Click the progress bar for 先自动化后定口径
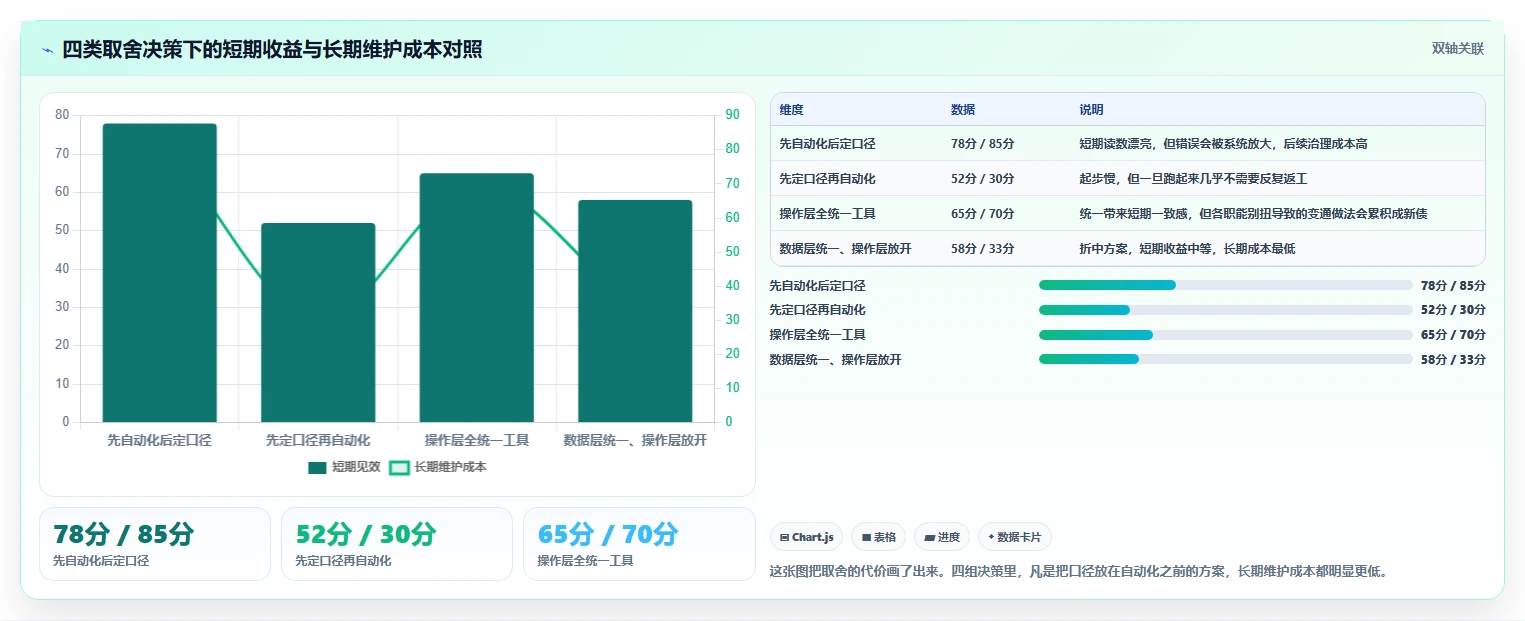The height and width of the screenshot is (621, 1525). (x=1225, y=285)
